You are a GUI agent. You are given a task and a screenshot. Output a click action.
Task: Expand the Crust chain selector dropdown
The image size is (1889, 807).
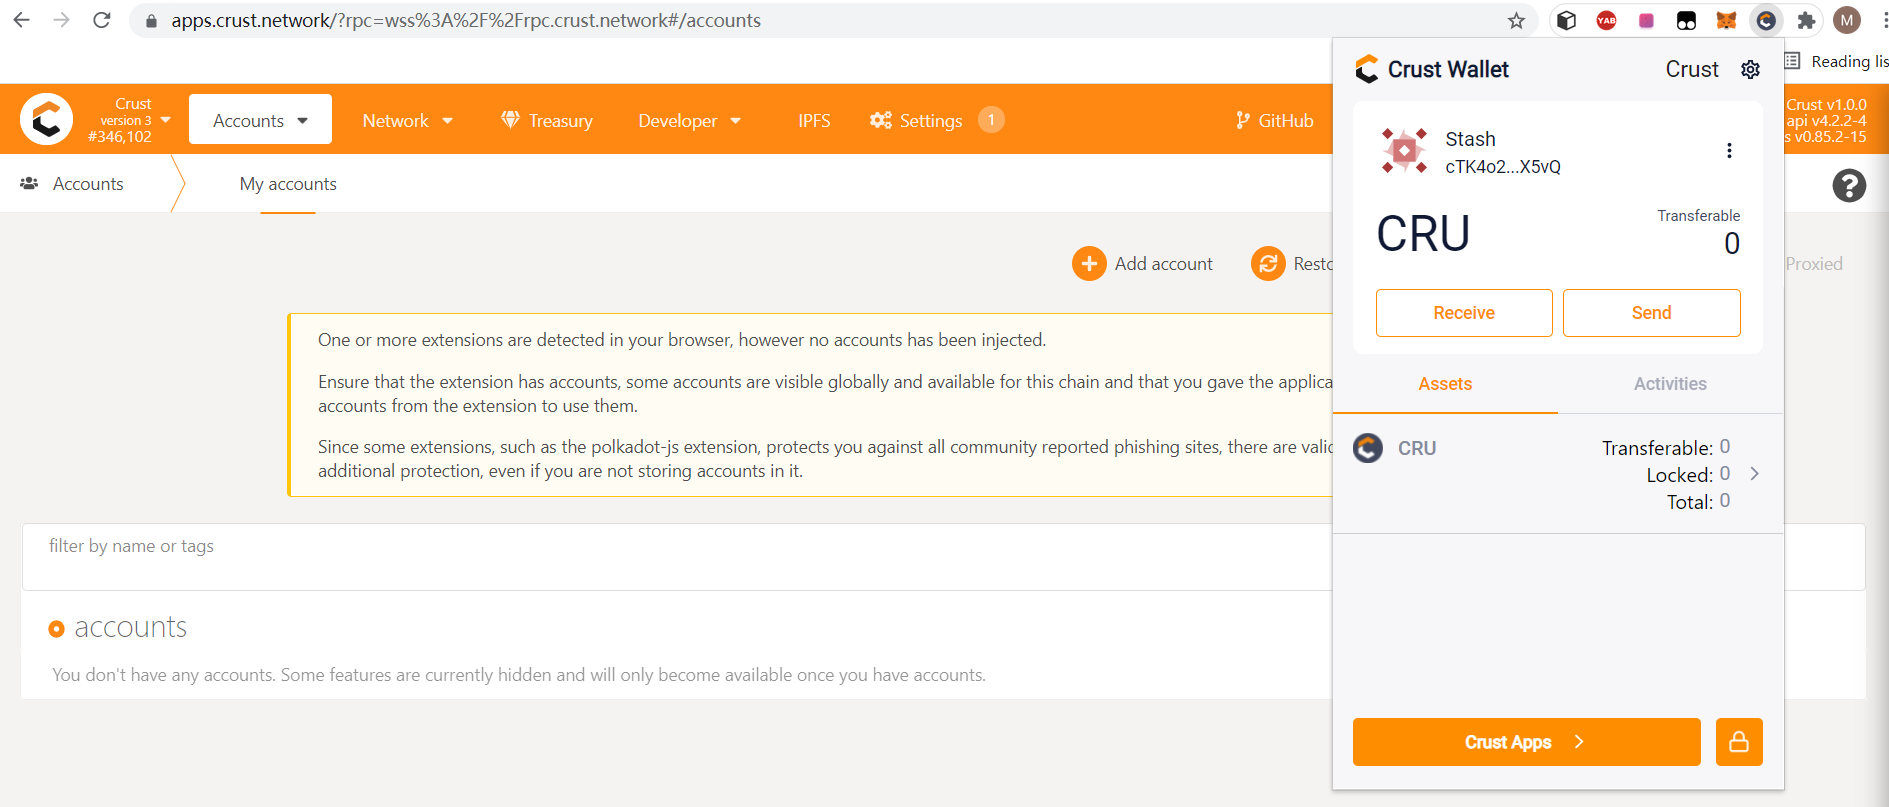166,120
